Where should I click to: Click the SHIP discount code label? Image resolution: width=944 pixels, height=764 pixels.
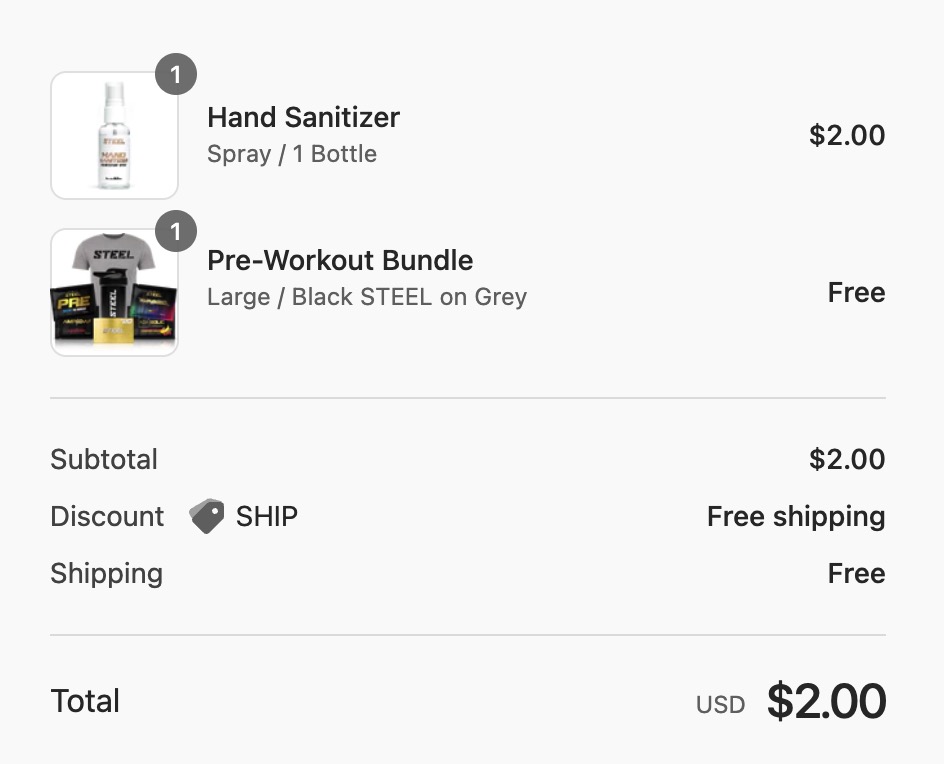tap(267, 516)
